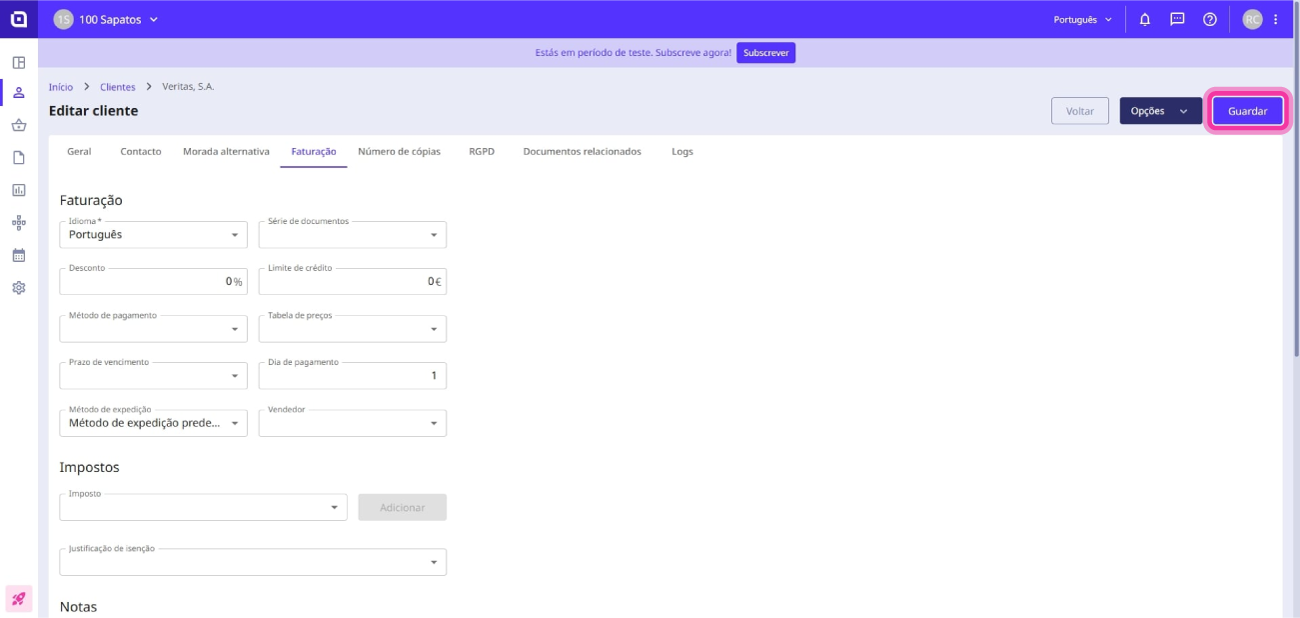
Task: Open the Idioma dropdown
Action: point(153,234)
